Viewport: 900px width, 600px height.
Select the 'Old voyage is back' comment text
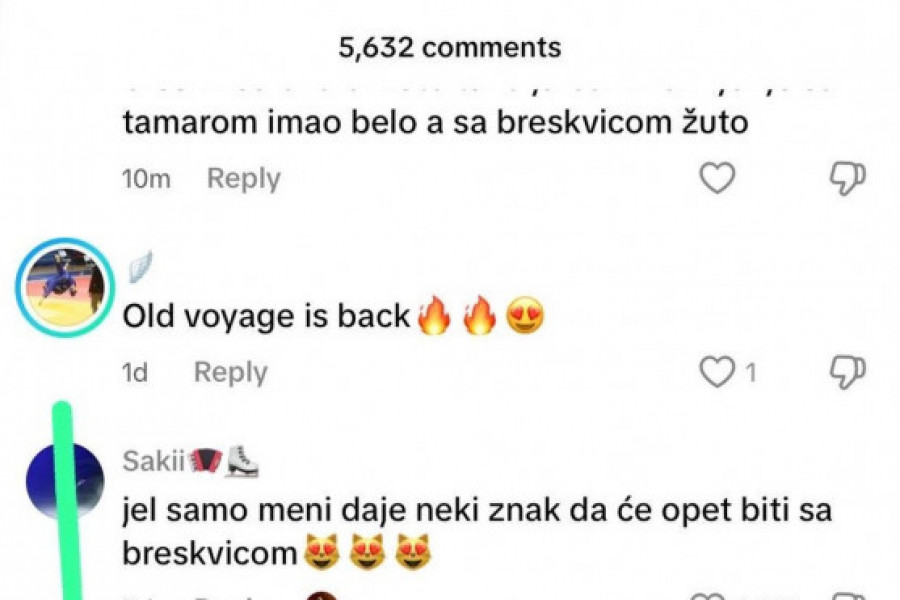(333, 316)
